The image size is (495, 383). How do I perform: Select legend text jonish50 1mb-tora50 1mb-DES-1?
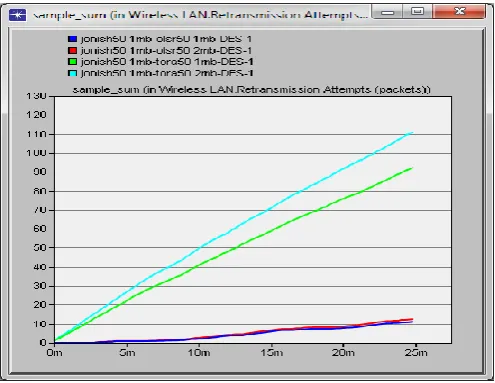pos(167,62)
